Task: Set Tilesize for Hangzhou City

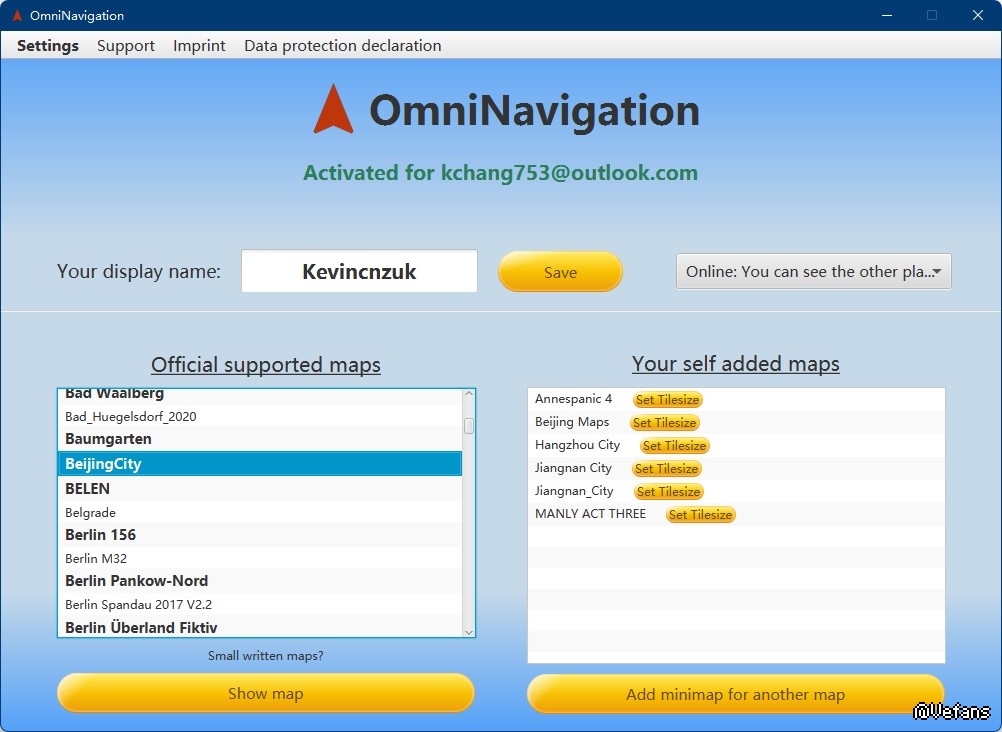Action: point(675,446)
